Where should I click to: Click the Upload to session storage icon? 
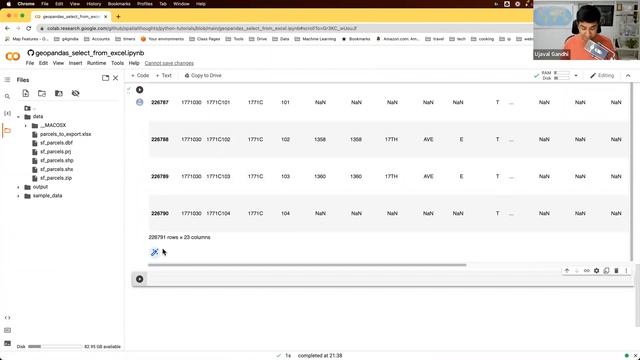click(26, 93)
